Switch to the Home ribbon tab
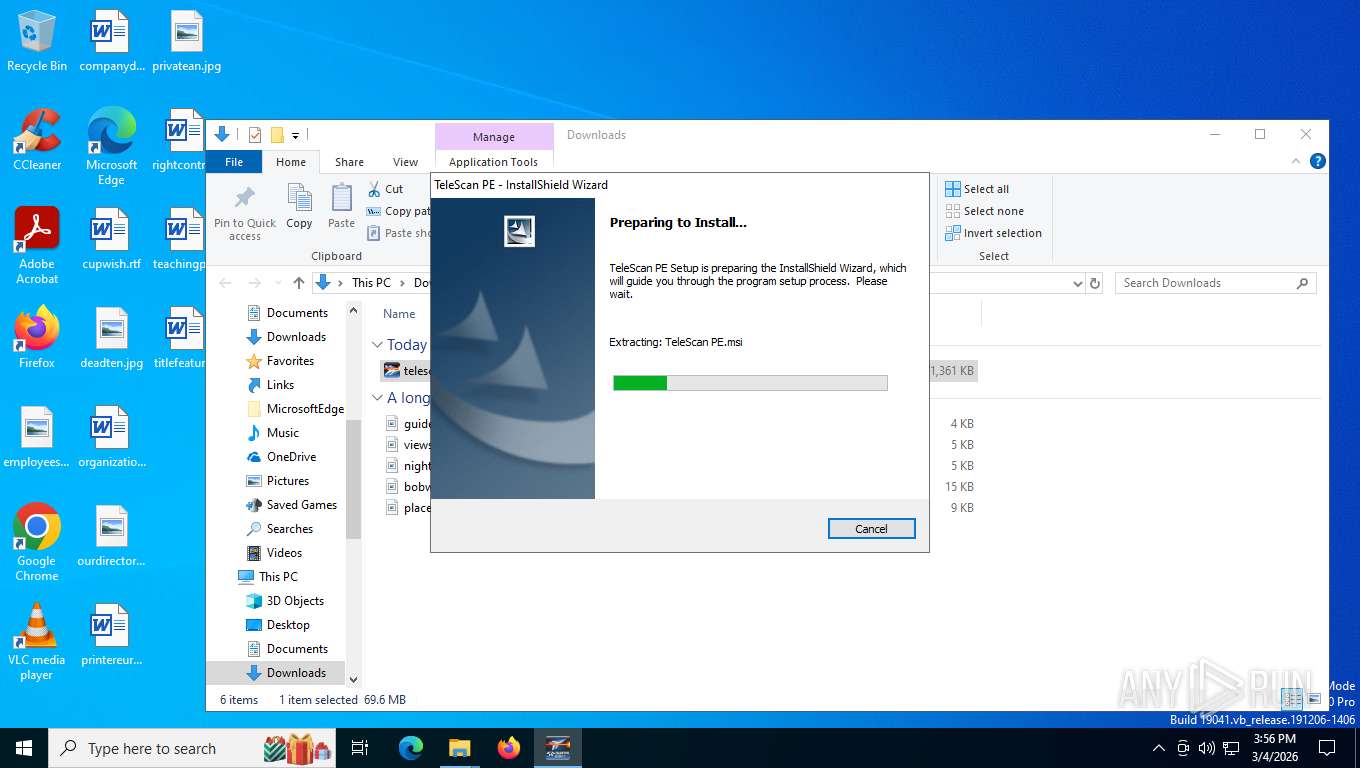 click(291, 162)
